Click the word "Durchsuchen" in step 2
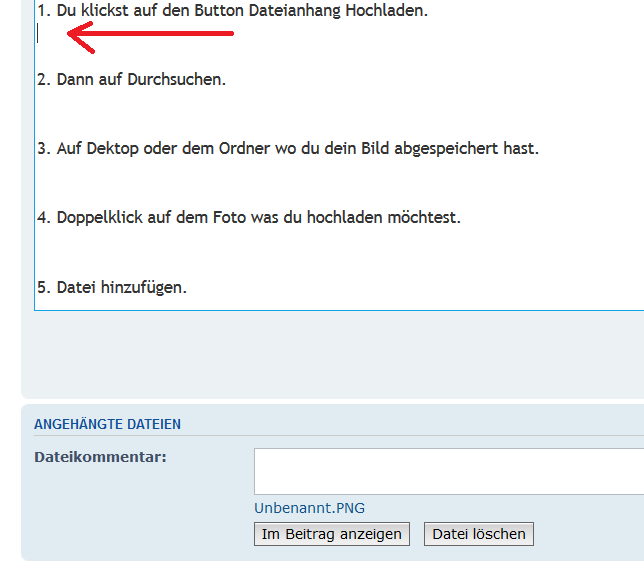Image resolution: width=644 pixels, height=562 pixels. (x=175, y=80)
